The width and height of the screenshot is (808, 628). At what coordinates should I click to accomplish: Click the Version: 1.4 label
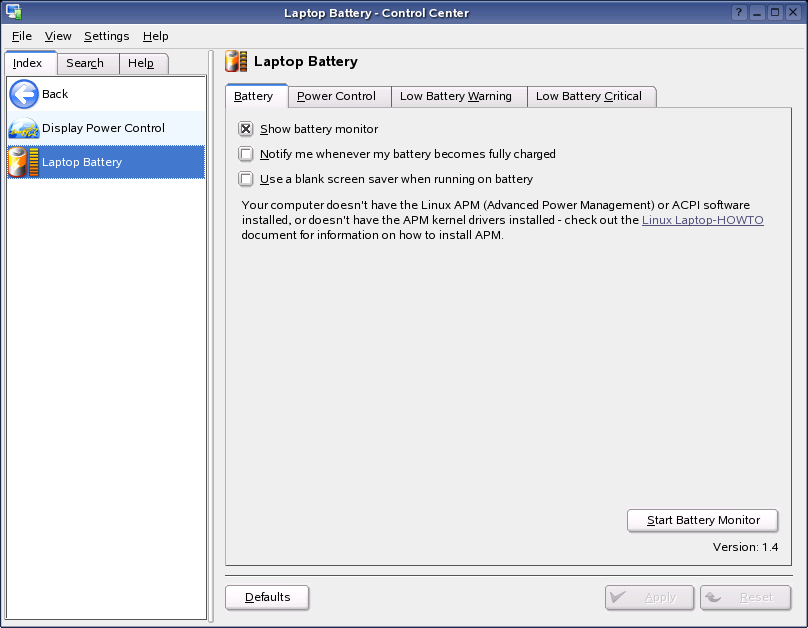click(745, 547)
